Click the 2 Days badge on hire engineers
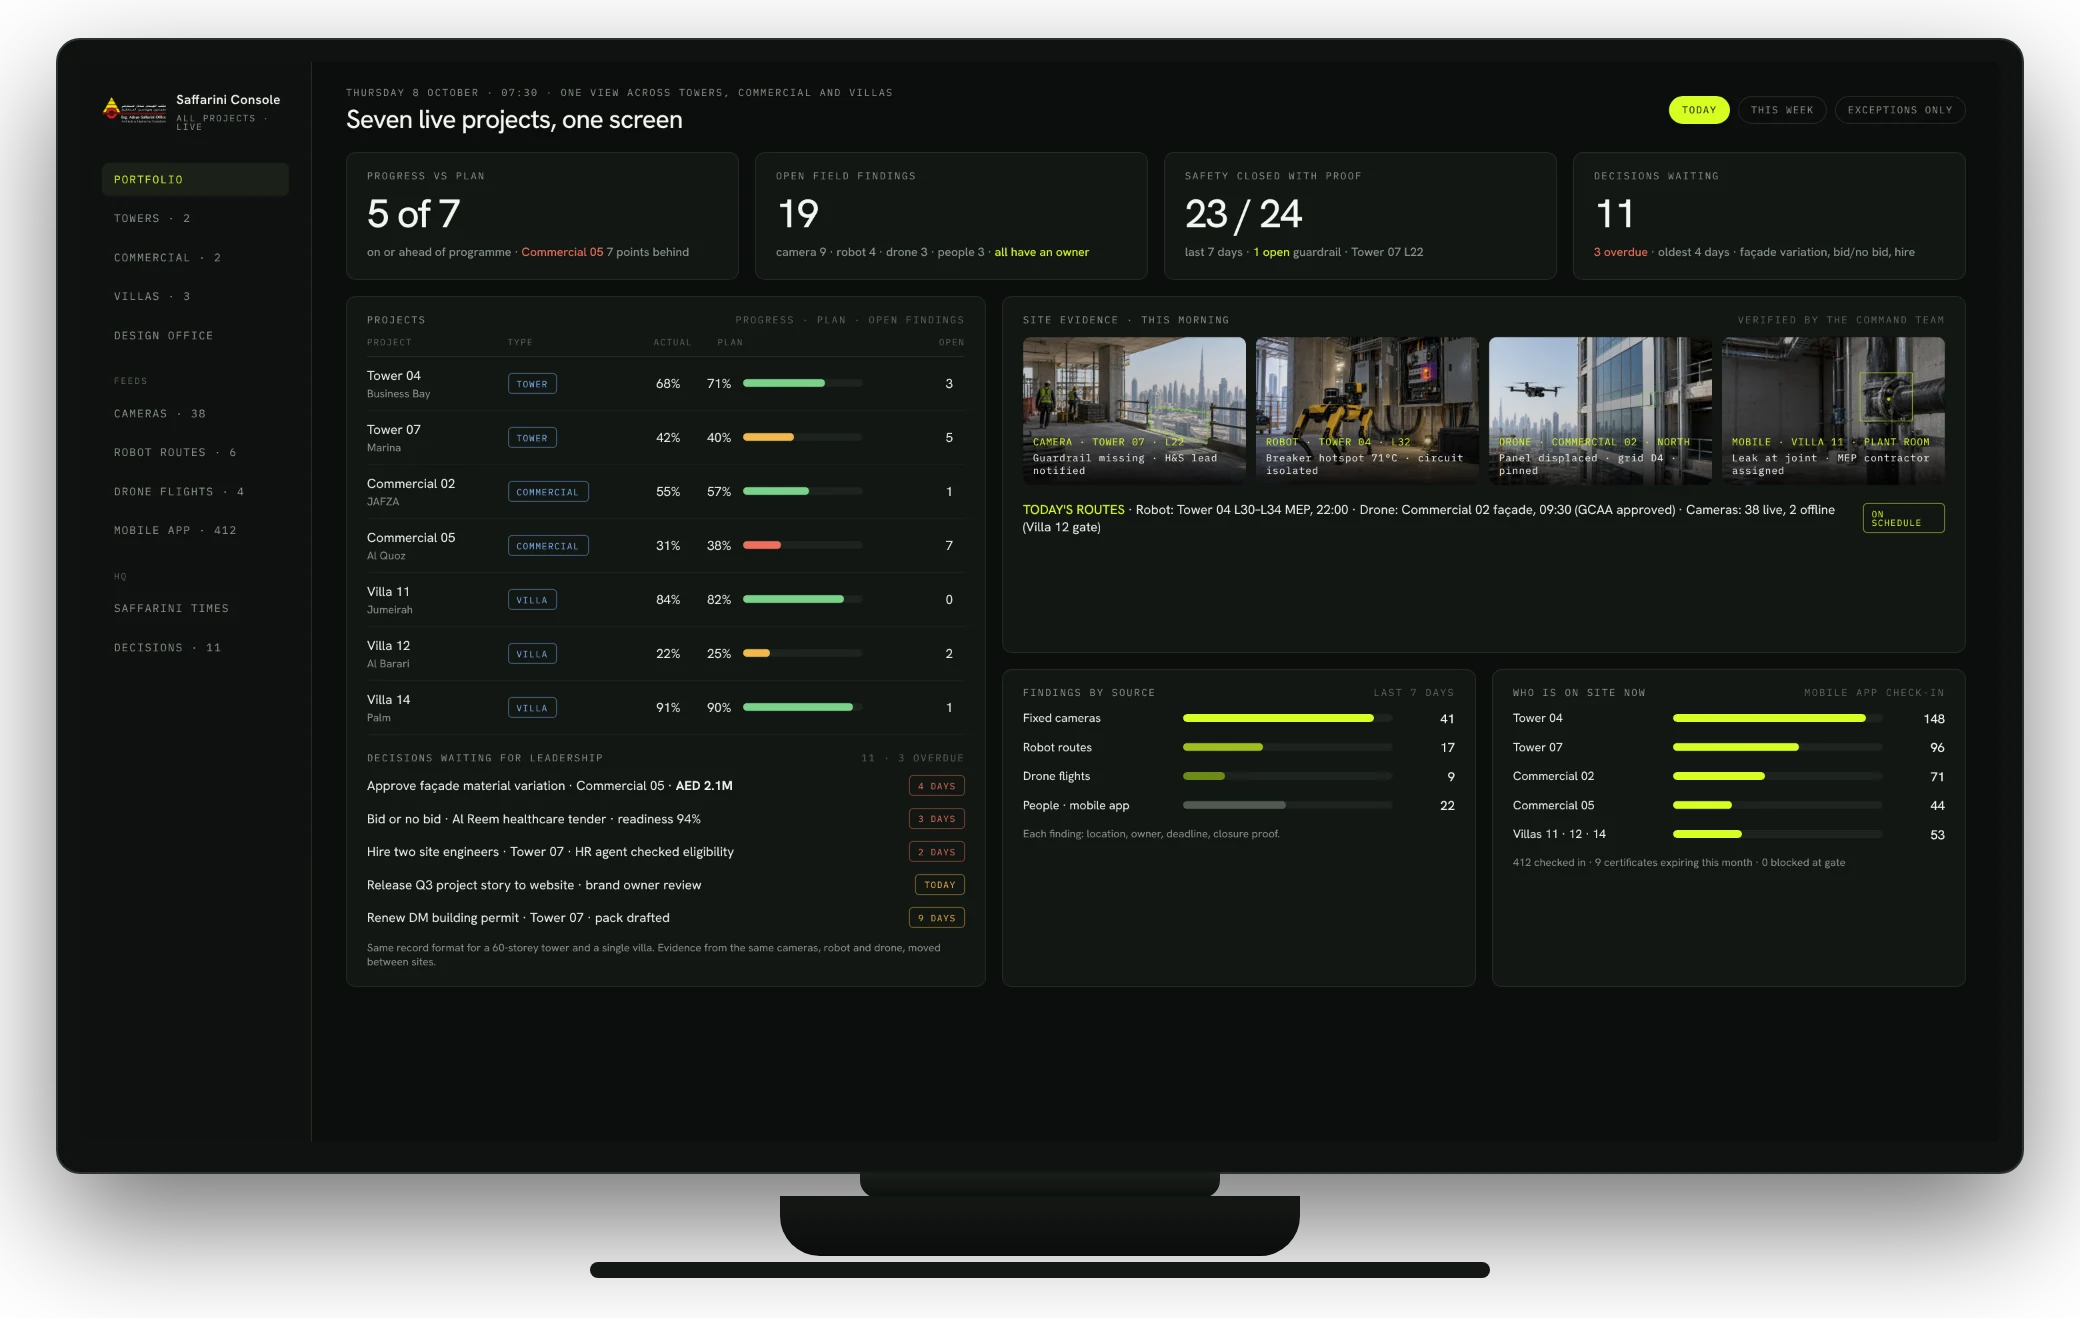Screen dimensions: 2080x1318 coord(936,852)
